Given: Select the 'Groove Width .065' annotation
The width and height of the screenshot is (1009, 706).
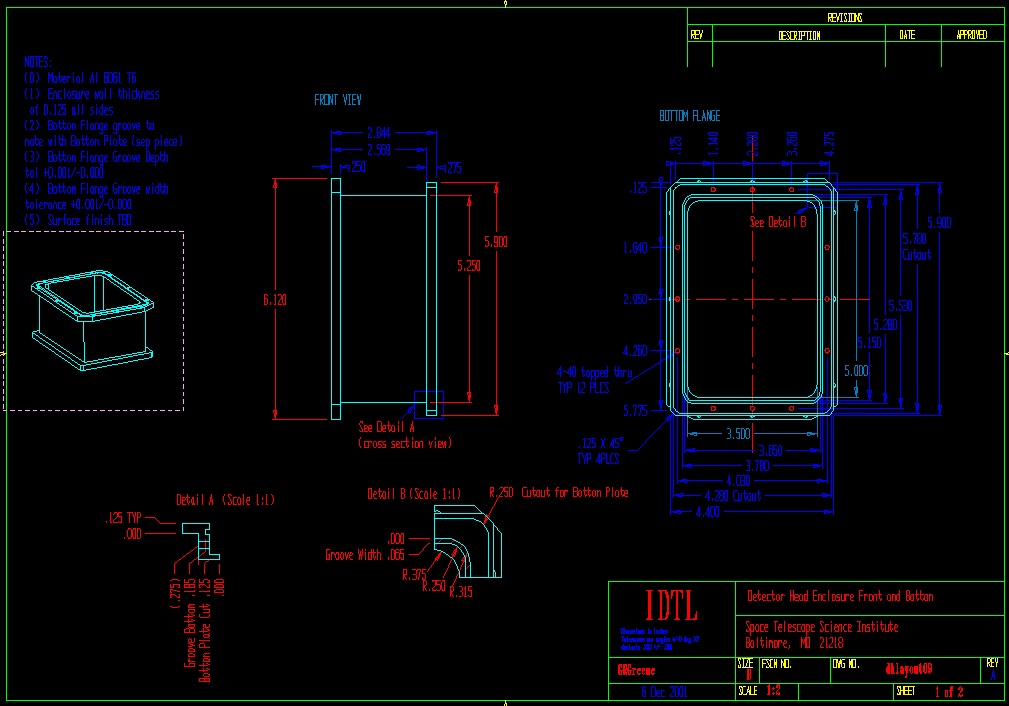Looking at the screenshot, I should coord(364,554).
